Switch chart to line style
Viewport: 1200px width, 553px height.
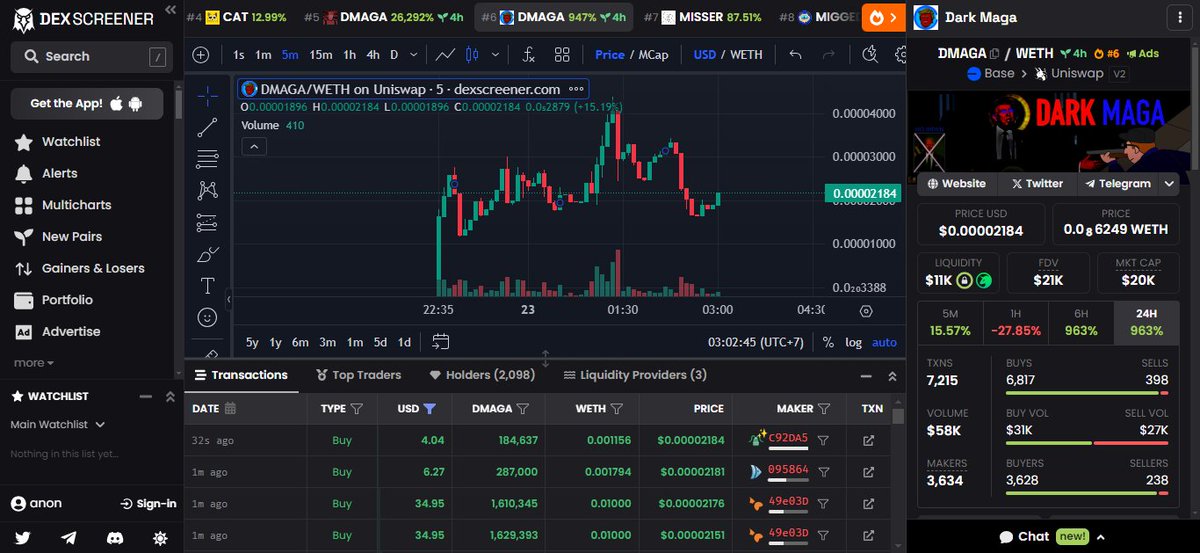(x=447, y=54)
